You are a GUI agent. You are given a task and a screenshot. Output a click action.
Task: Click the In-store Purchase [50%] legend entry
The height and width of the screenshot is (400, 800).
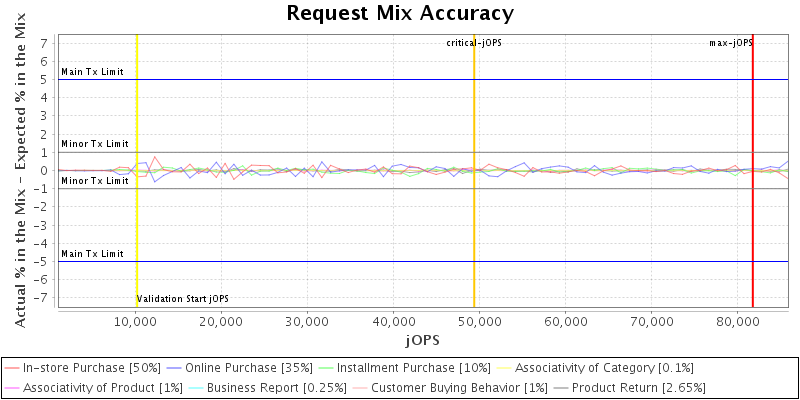coord(91,368)
